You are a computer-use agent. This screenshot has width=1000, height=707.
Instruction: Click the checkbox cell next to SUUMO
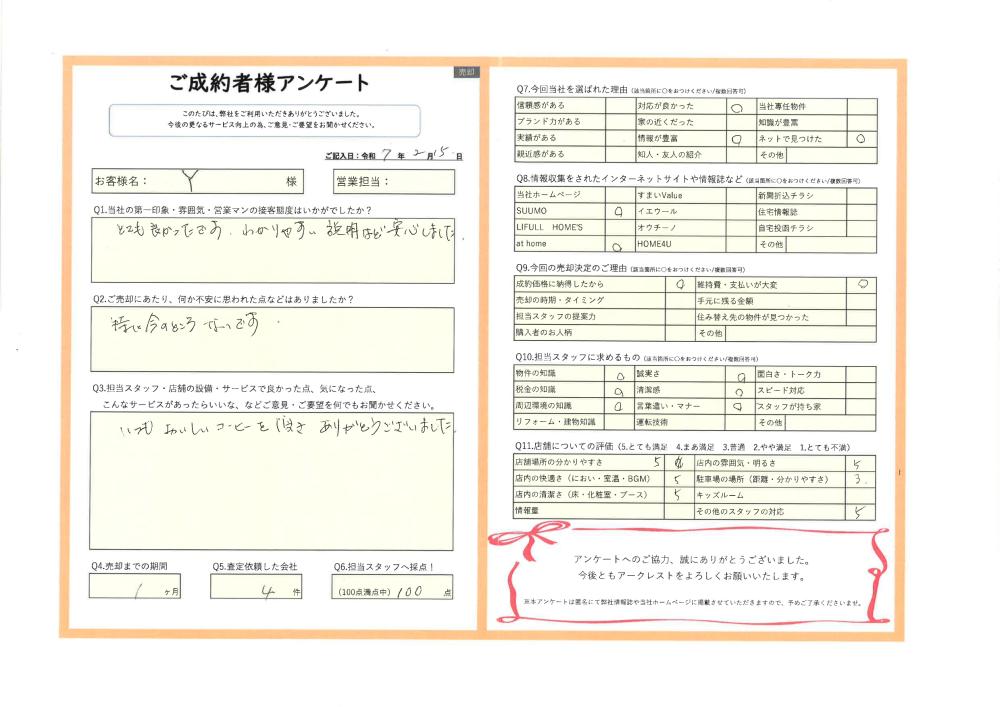coord(618,212)
